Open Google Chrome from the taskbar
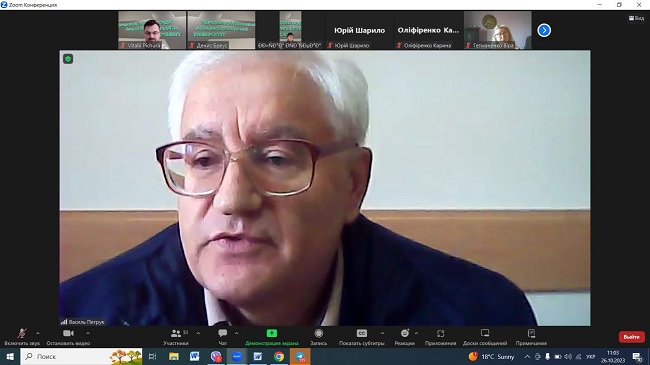Image resolution: width=650 pixels, height=365 pixels. coord(279,356)
